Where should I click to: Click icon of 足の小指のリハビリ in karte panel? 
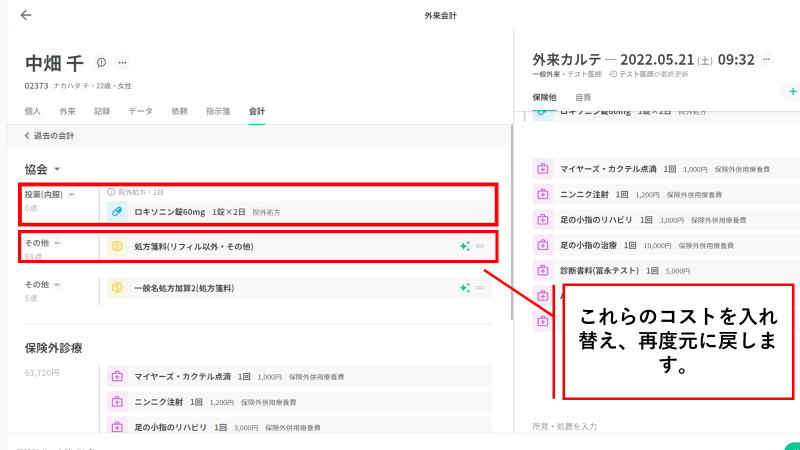point(542,220)
